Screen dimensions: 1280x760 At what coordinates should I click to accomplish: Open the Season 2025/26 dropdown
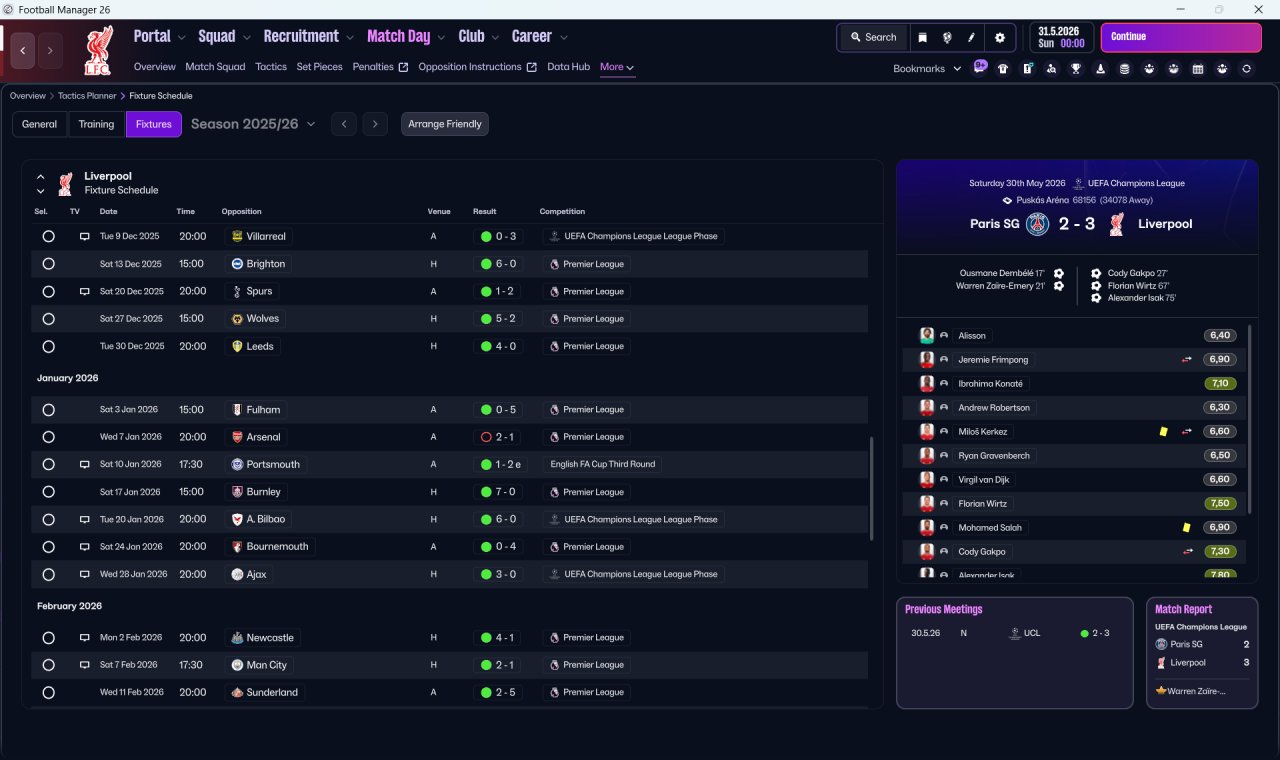click(x=253, y=124)
